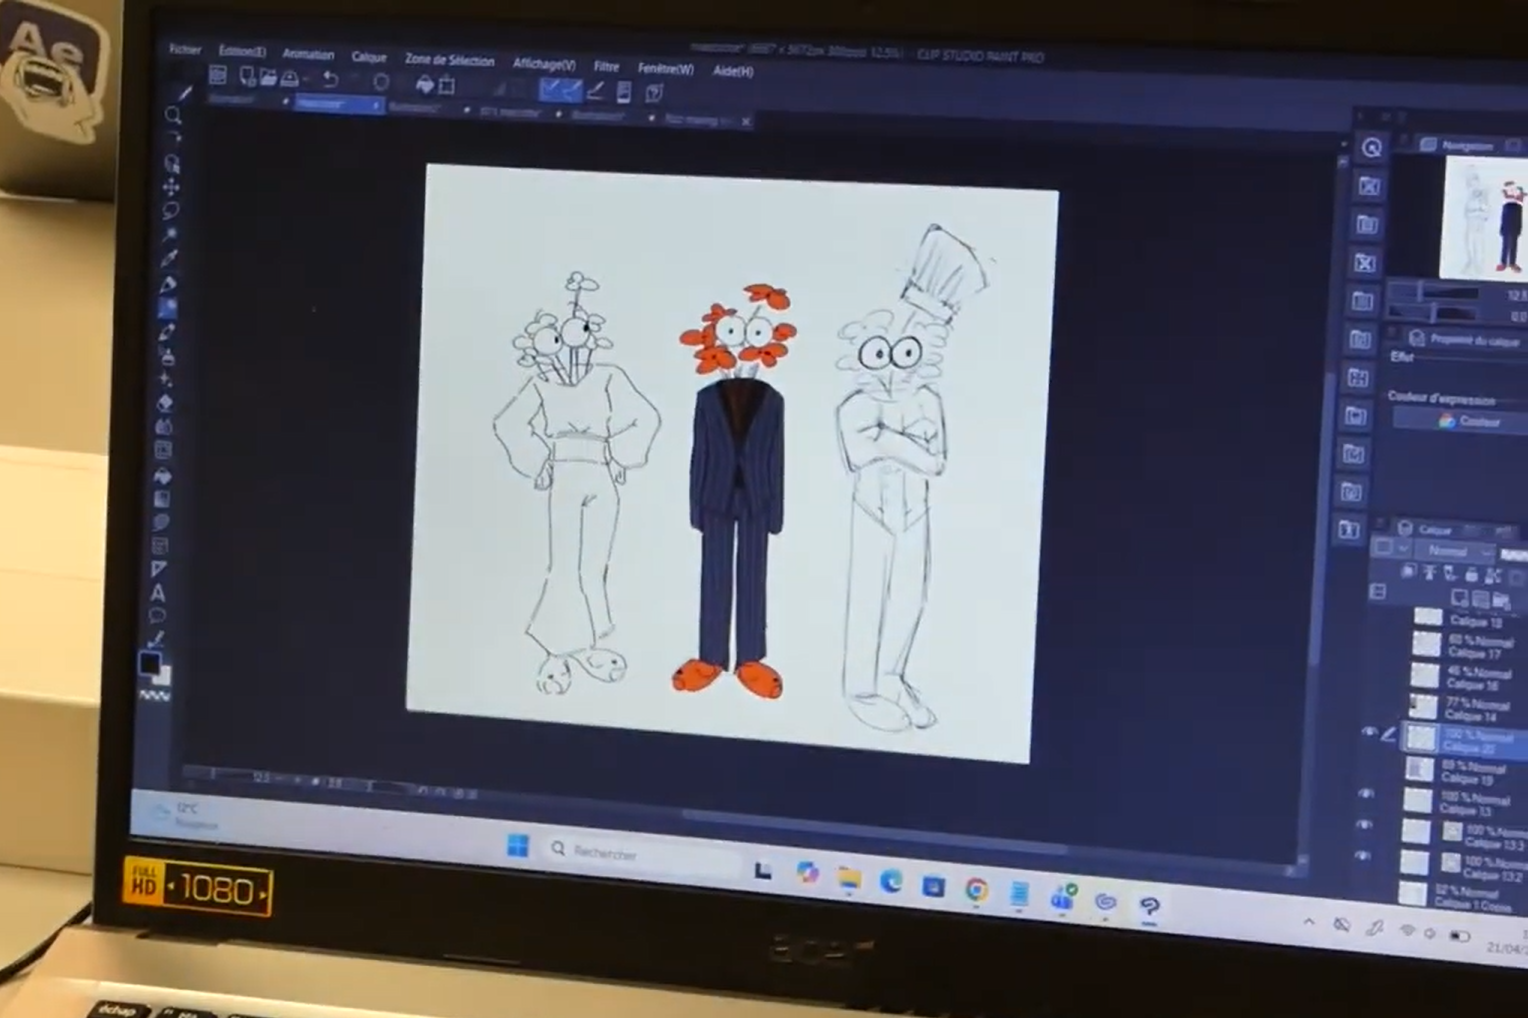Viewport: 1528px width, 1018px height.
Task: Select layer Calque 17
Action: [x=1470, y=646]
